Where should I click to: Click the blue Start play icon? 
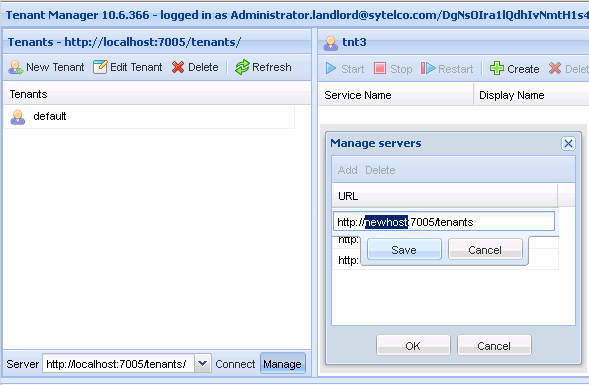click(331, 69)
